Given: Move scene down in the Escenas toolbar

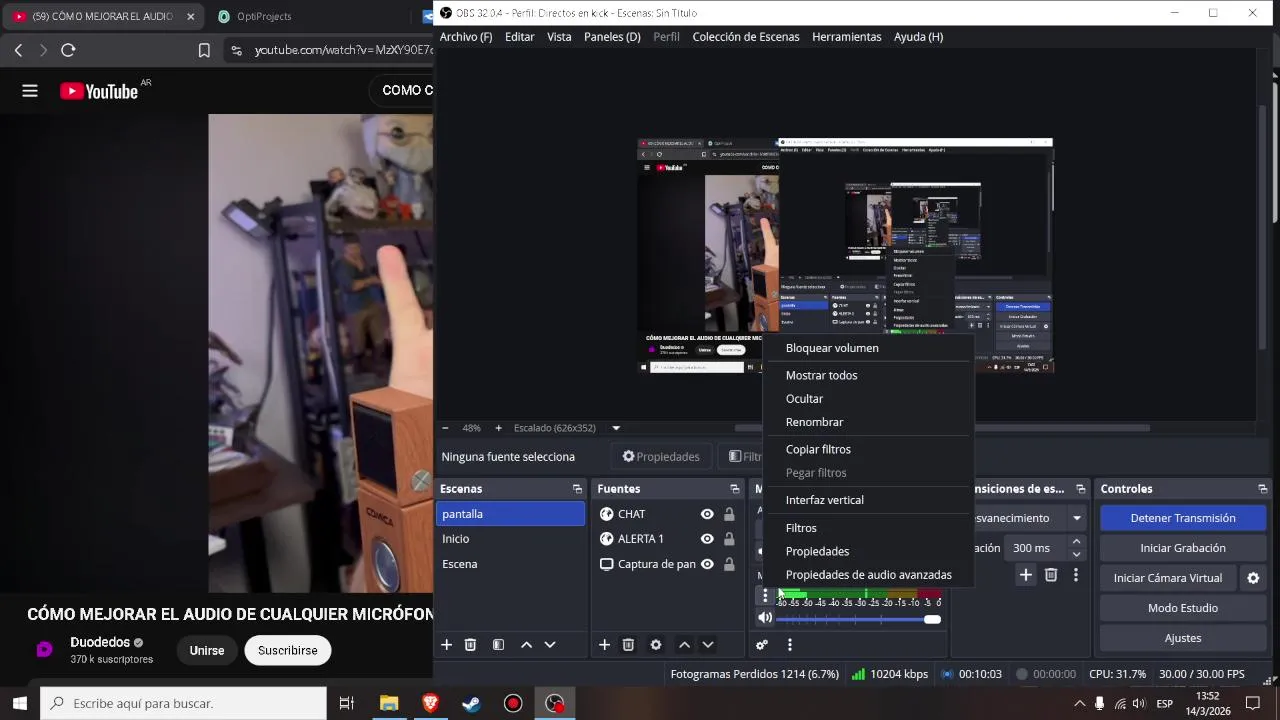Looking at the screenshot, I should [x=550, y=645].
